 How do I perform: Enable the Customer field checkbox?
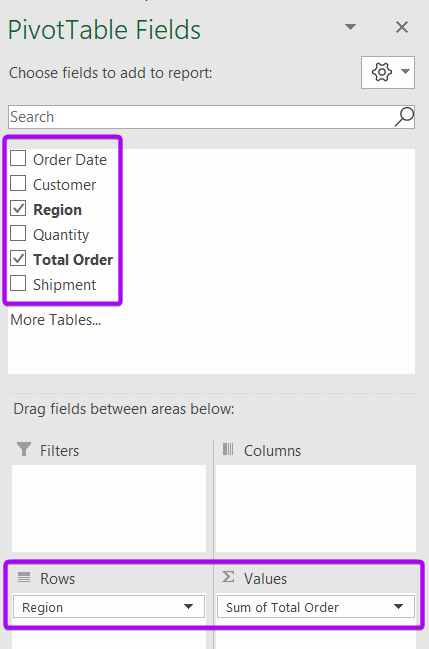tap(18, 183)
